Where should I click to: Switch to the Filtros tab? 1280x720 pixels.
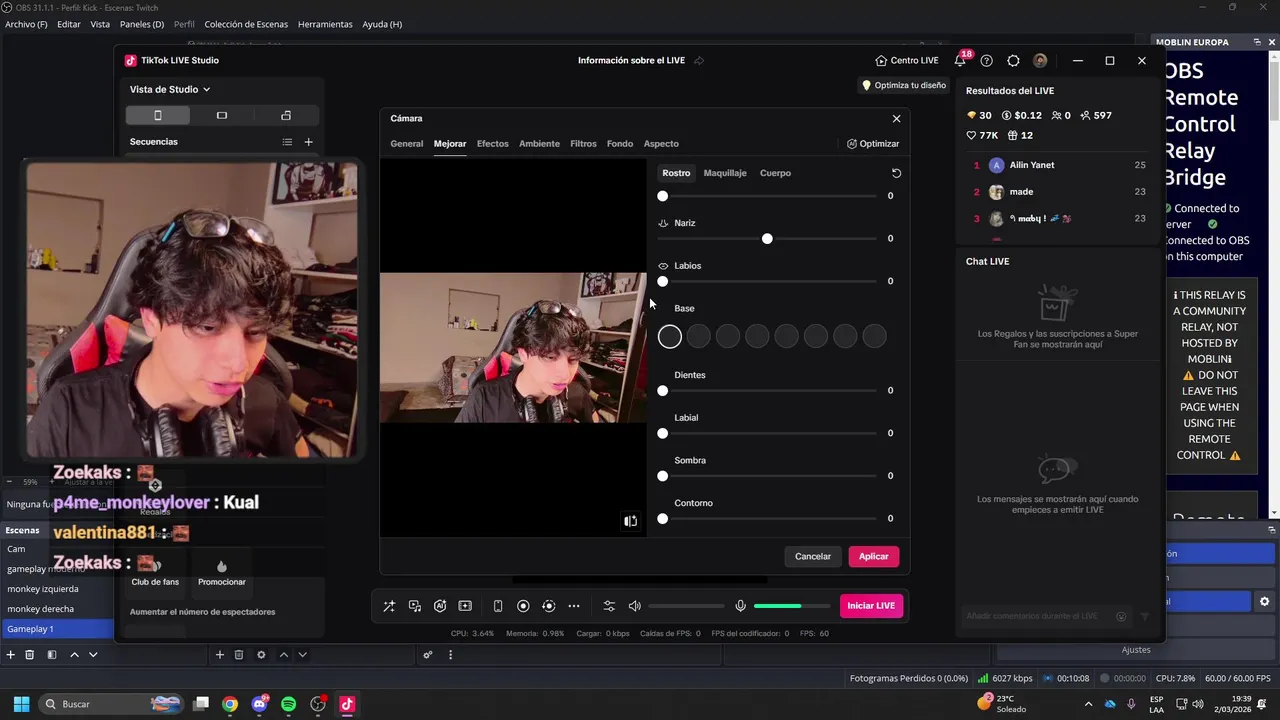(x=583, y=144)
